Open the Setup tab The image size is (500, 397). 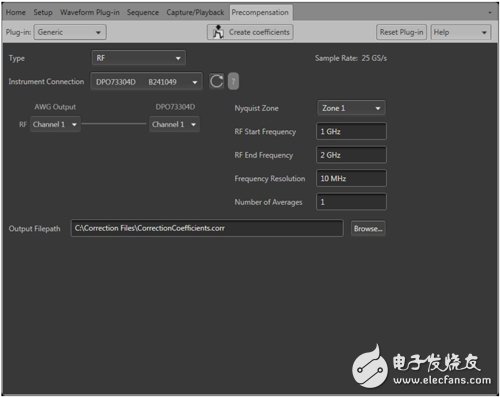point(43,12)
